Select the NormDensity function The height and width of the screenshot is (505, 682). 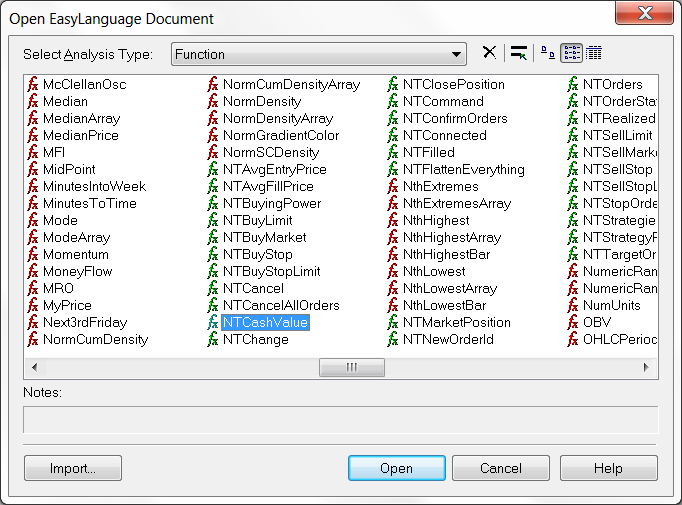click(x=262, y=101)
